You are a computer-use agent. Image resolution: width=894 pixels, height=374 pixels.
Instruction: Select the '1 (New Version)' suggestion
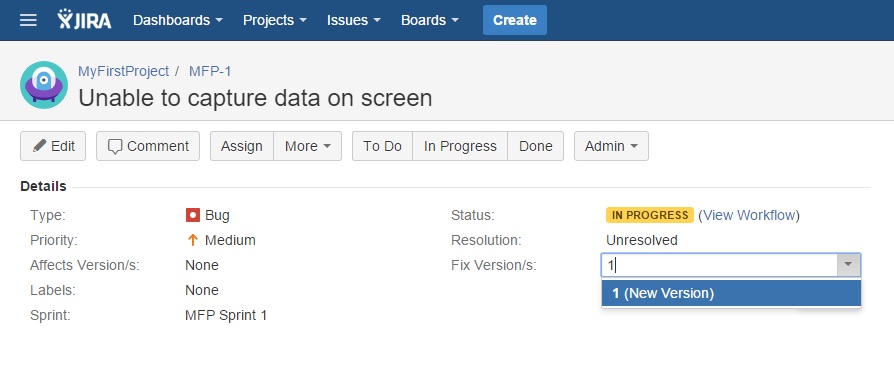[x=732, y=293]
